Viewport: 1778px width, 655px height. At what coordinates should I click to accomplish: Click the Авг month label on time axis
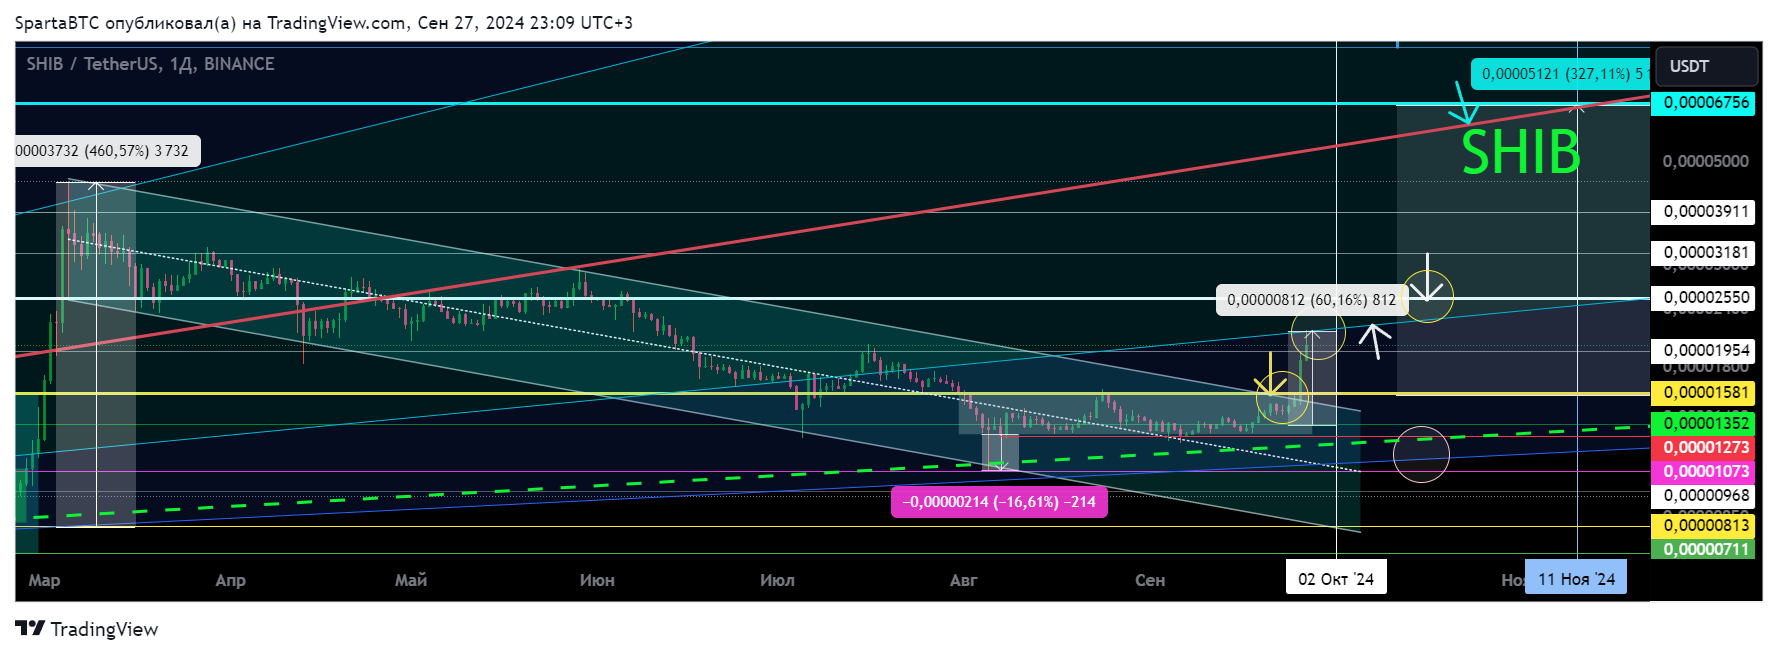[963, 581]
